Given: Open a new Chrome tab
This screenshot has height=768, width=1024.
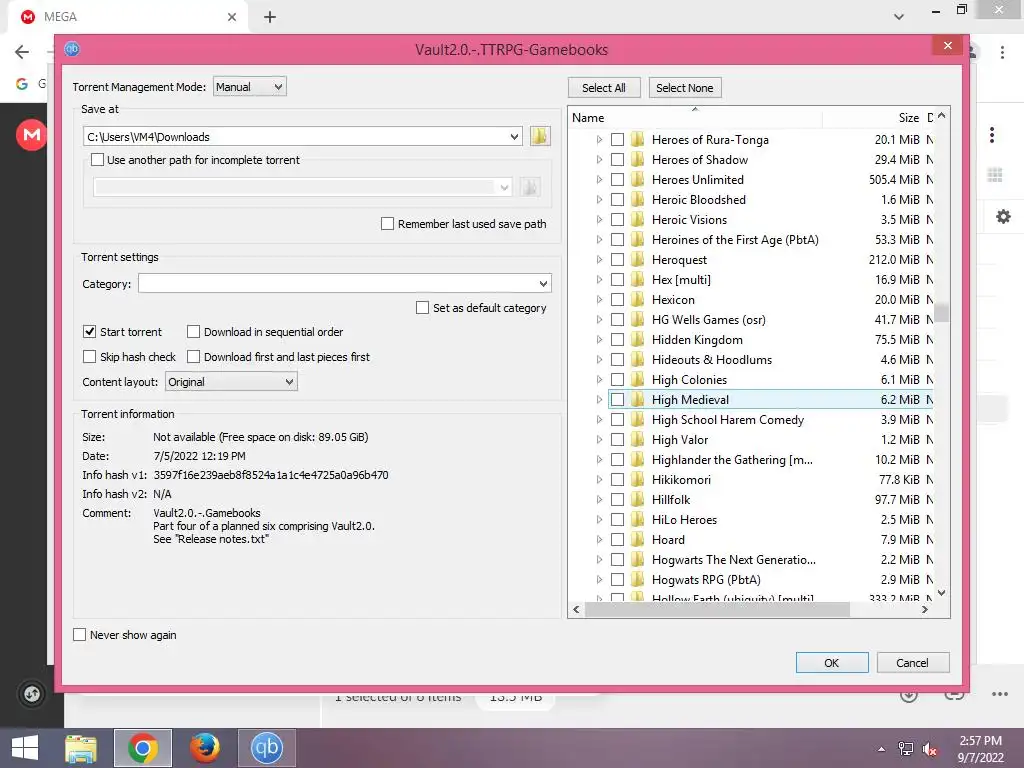Looking at the screenshot, I should pos(270,17).
